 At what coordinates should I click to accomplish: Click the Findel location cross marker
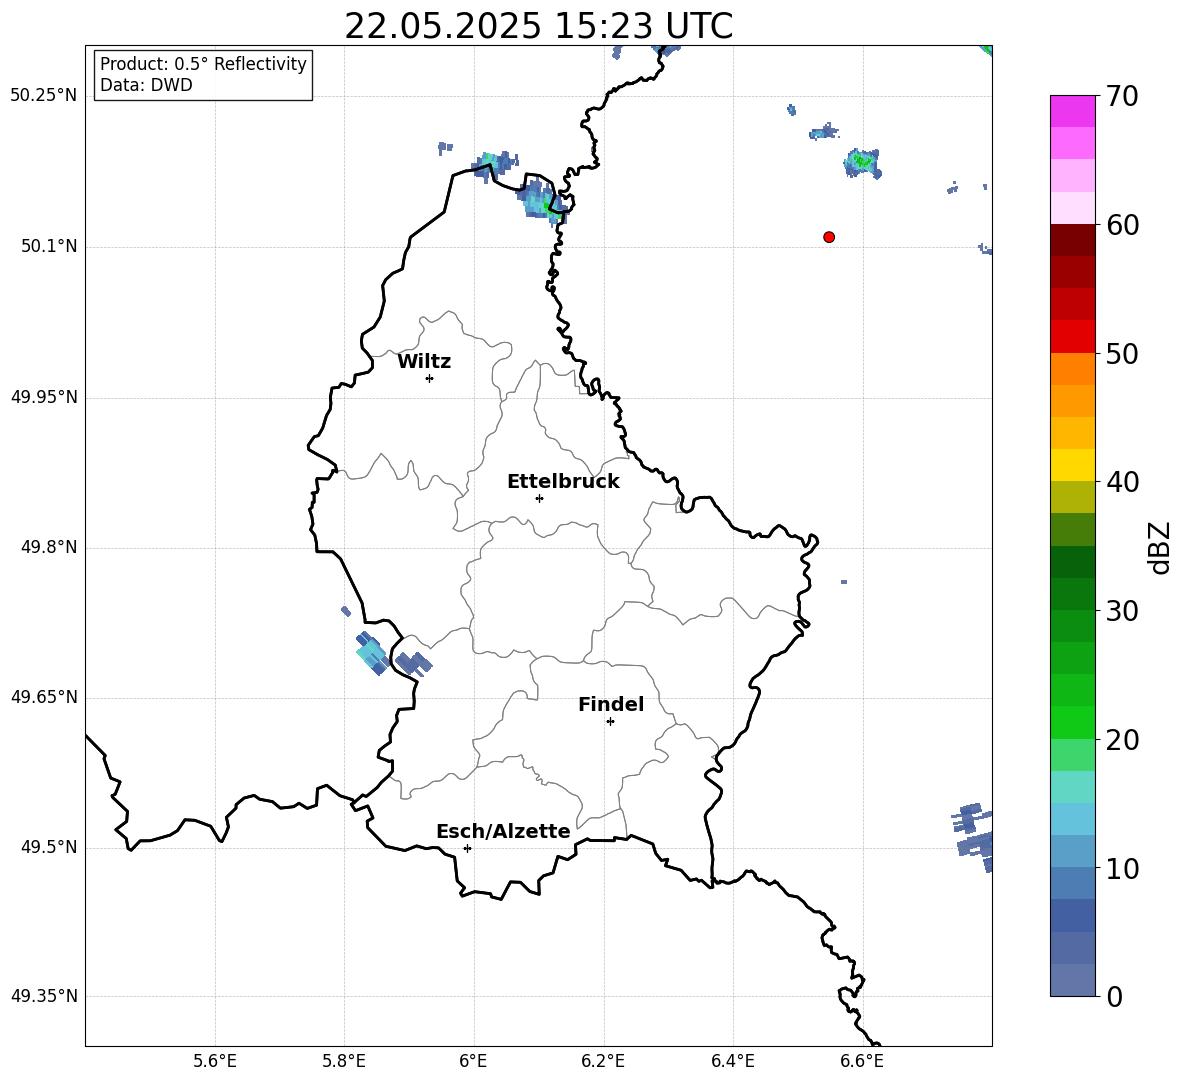click(610, 722)
